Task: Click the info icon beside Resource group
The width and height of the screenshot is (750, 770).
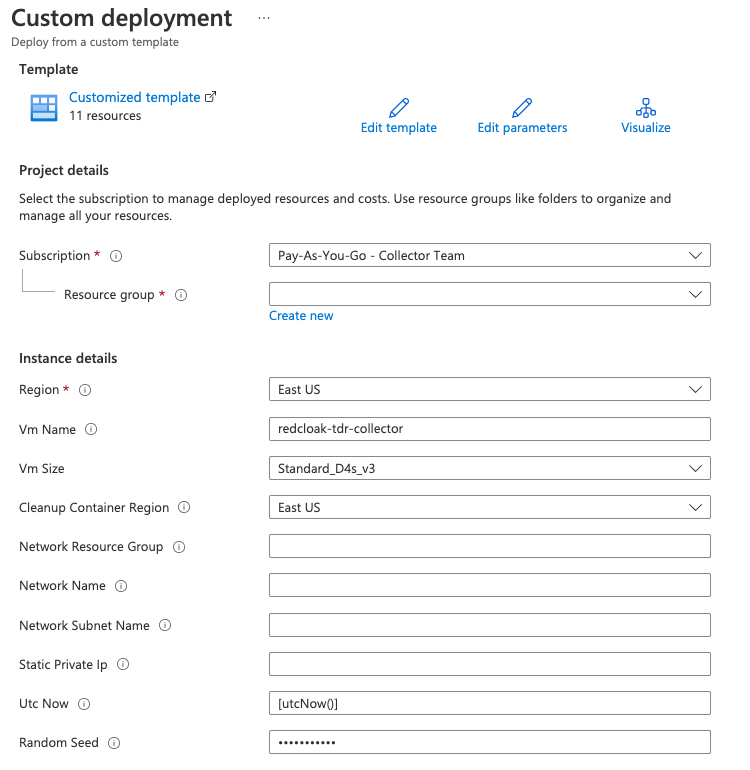Action: (181, 295)
